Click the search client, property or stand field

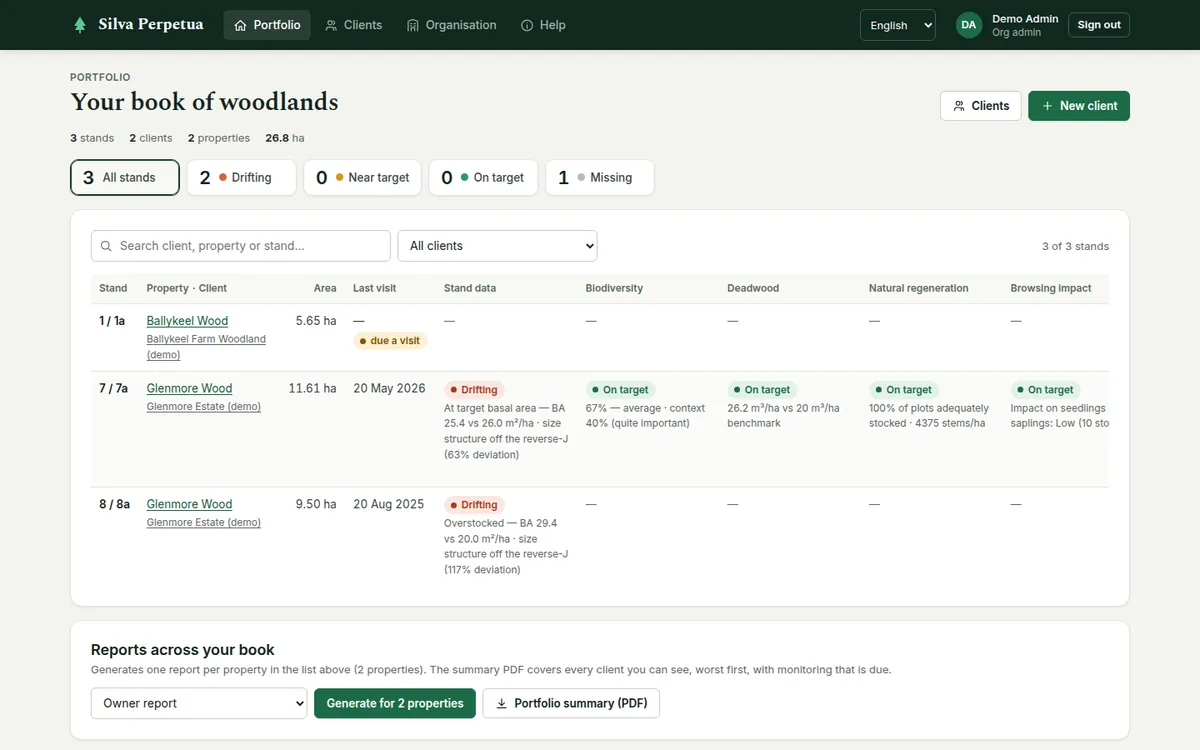pyautogui.click(x=241, y=246)
